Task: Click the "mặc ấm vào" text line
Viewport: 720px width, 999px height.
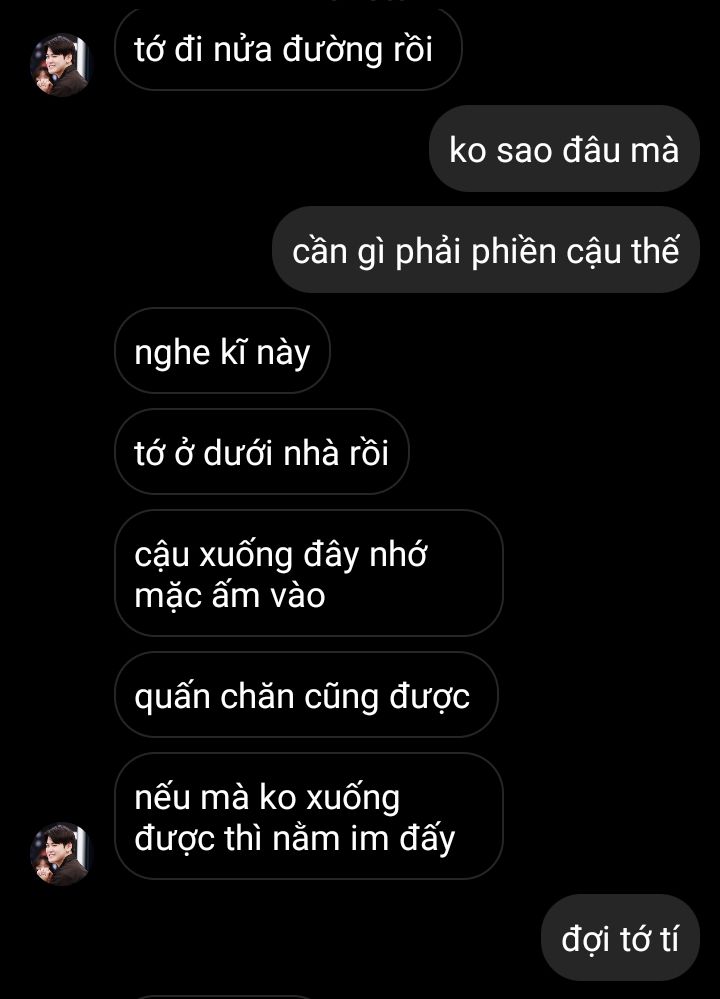Action: (229, 596)
